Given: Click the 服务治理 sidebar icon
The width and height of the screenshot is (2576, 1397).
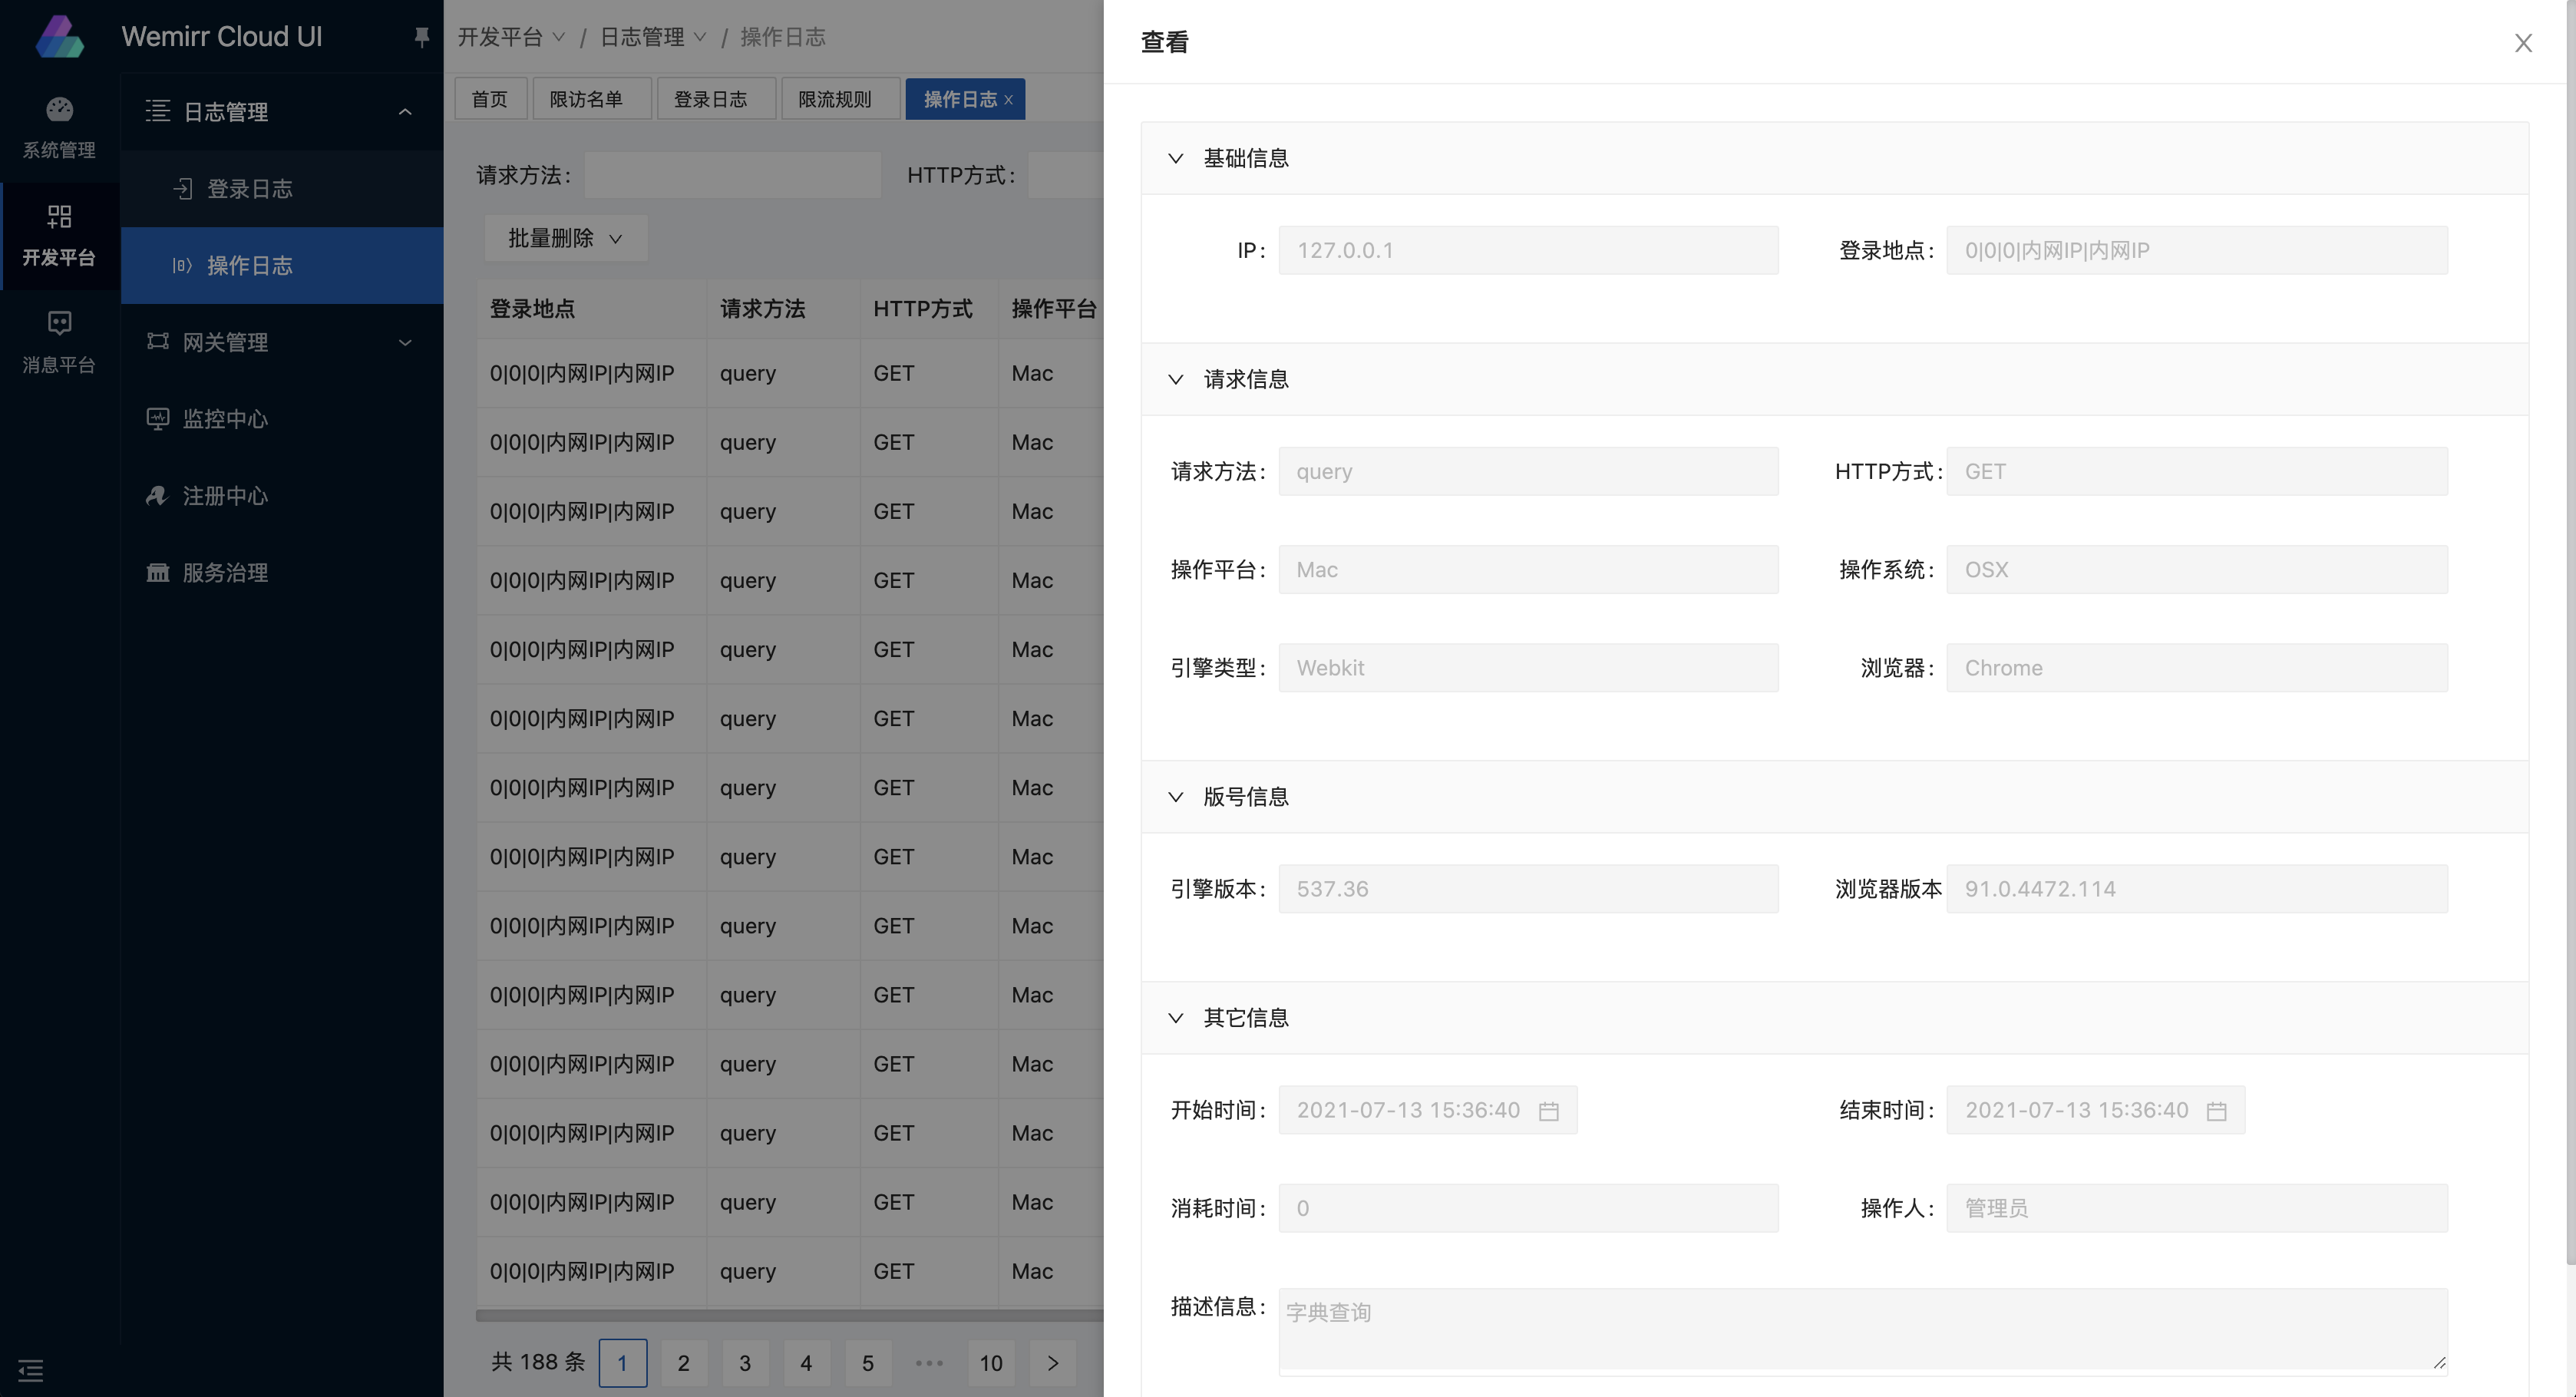Looking at the screenshot, I should click(x=157, y=571).
